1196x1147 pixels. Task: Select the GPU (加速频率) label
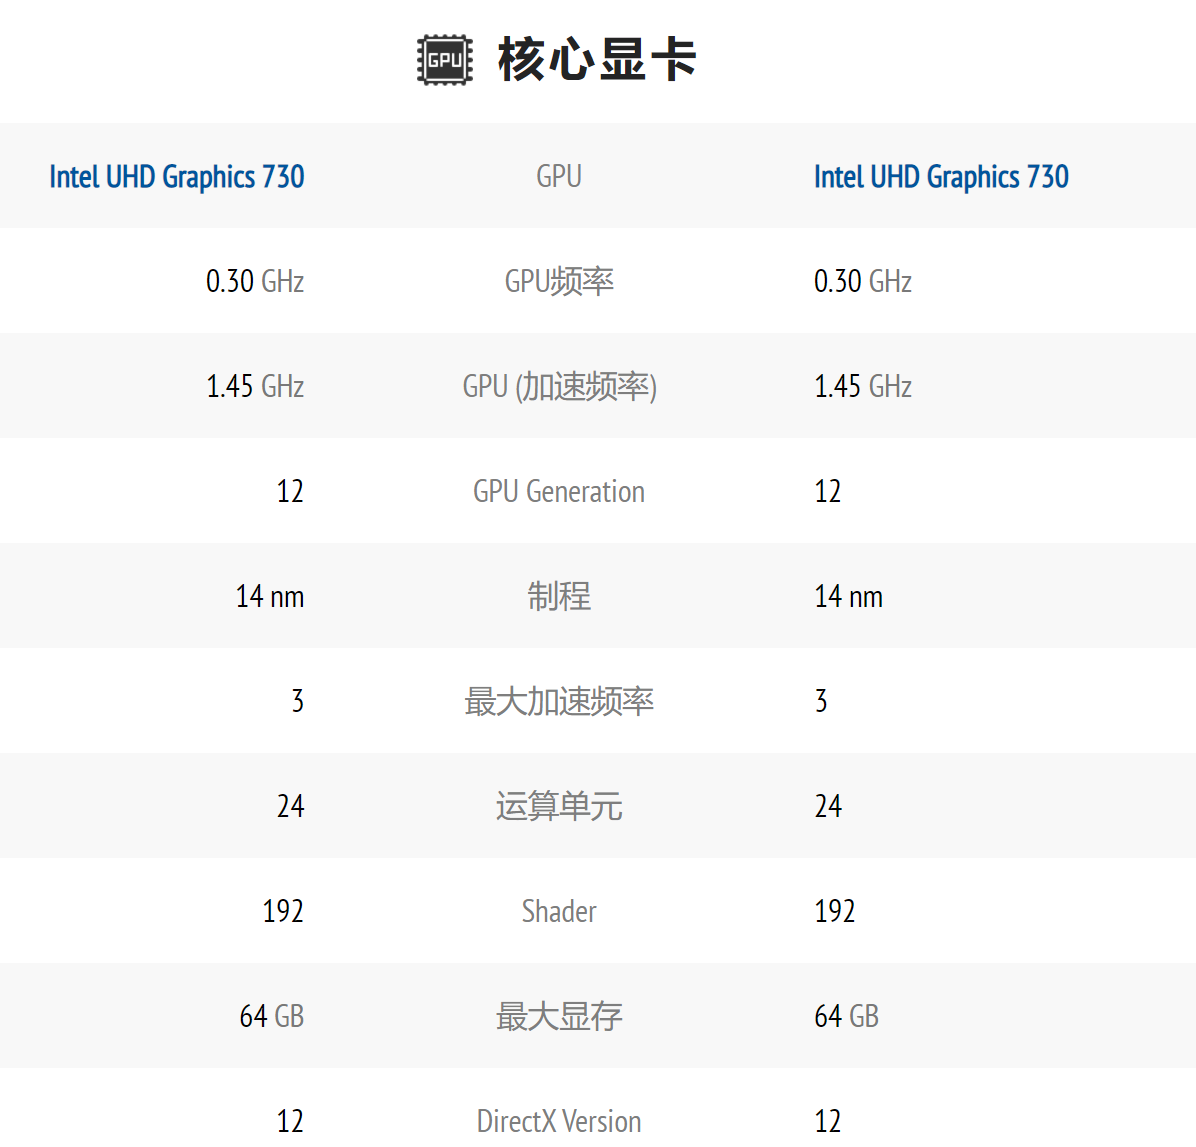pyautogui.click(x=559, y=387)
